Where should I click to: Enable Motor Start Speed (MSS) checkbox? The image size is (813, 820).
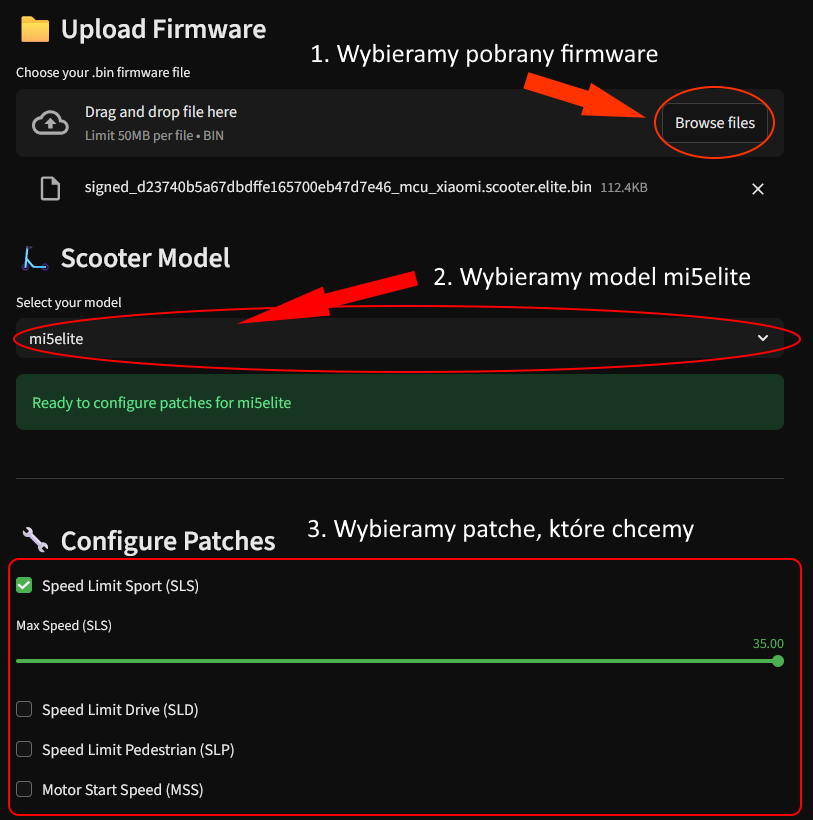pos(24,789)
